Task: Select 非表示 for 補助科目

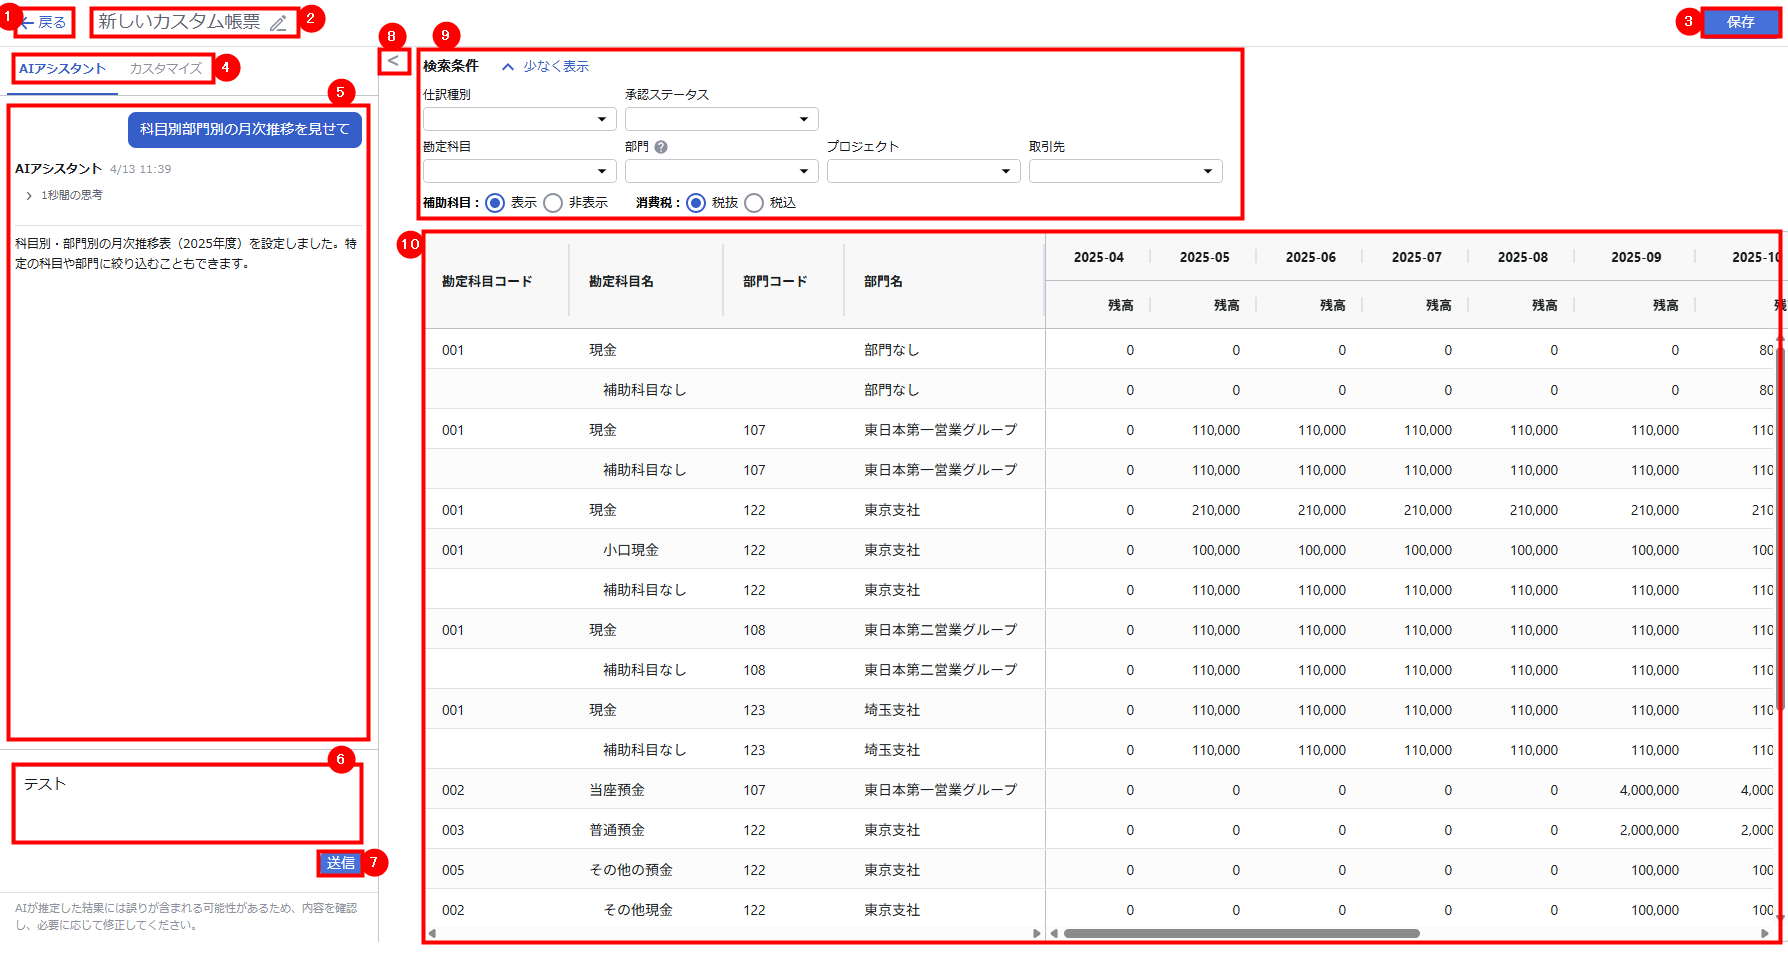Action: click(554, 203)
